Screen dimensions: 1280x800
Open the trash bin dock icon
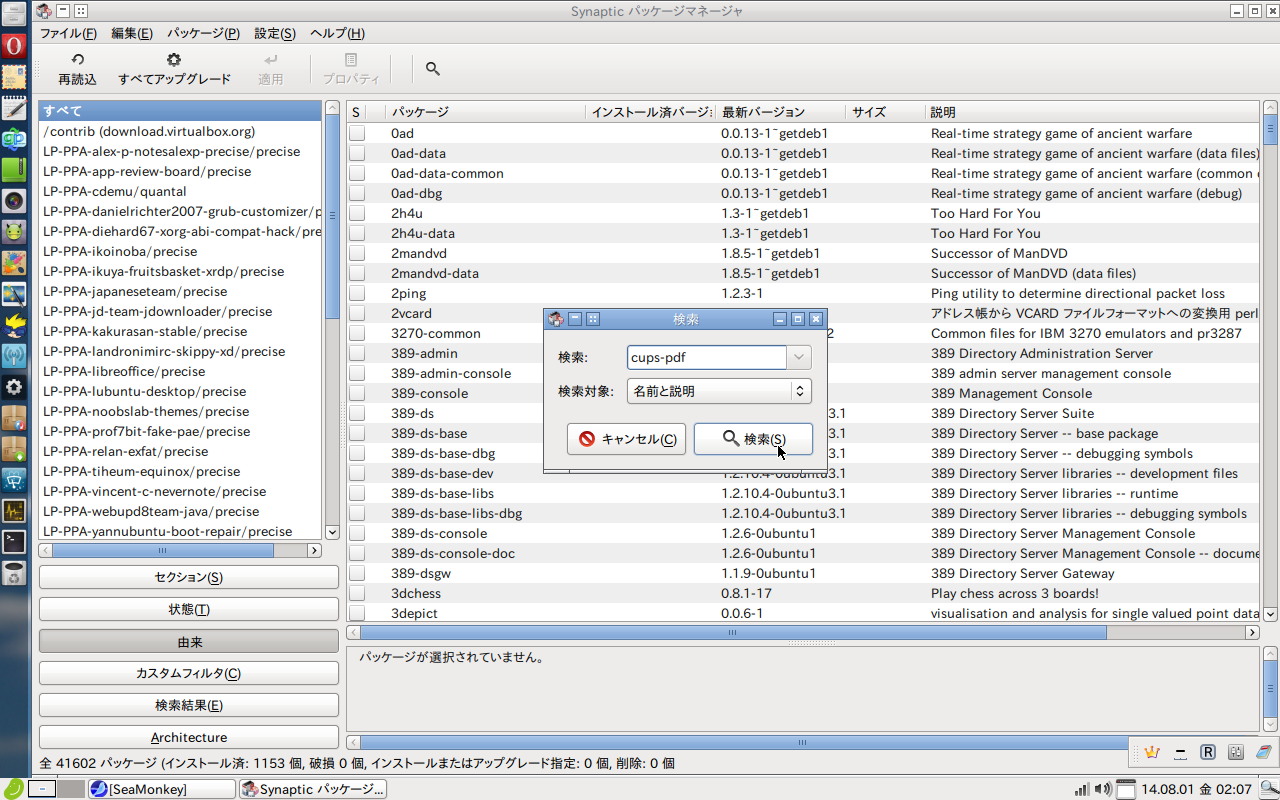click(13, 573)
